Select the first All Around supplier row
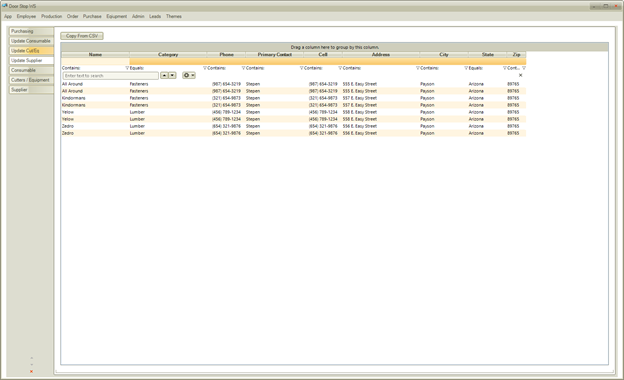 (294, 84)
